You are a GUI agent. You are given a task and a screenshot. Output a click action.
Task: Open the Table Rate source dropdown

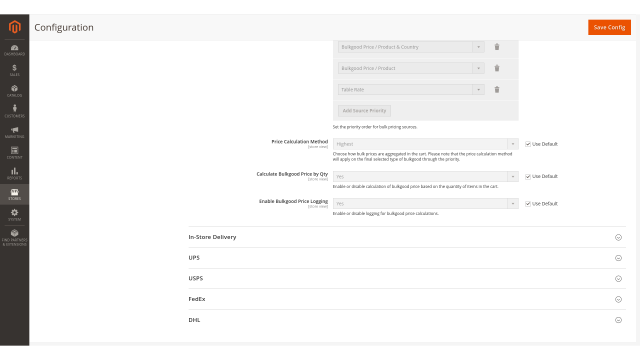pyautogui.click(x=411, y=89)
